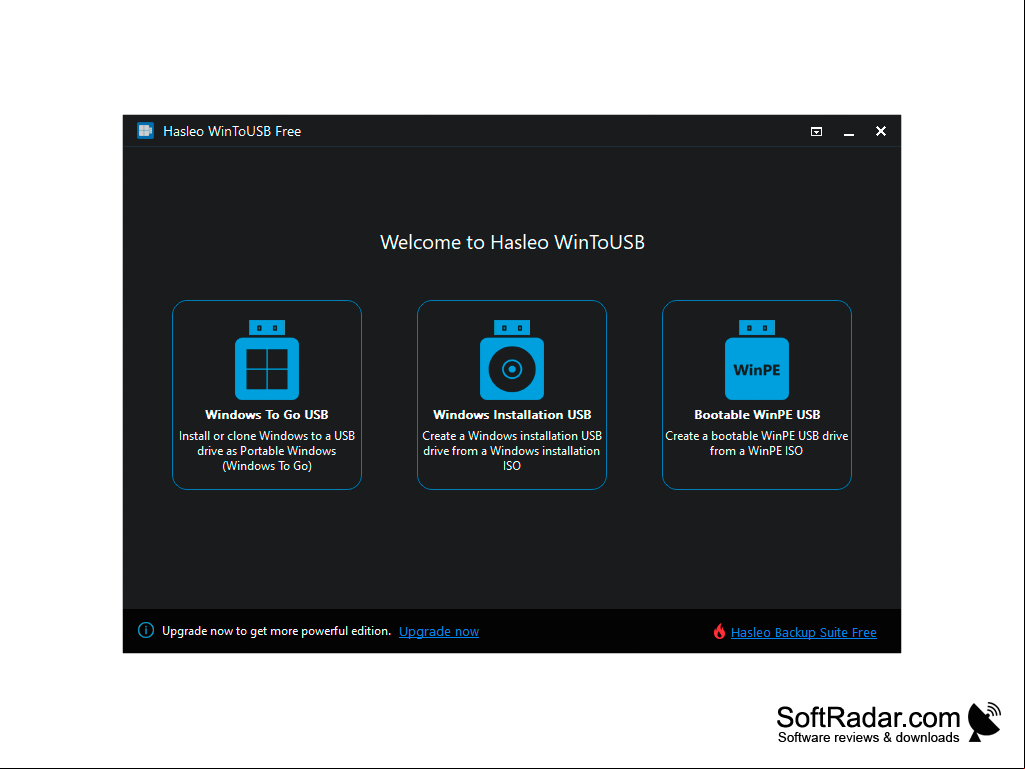Click the 'Upgrade now to get more powerful edition' text
The image size is (1025, 769).
click(277, 631)
